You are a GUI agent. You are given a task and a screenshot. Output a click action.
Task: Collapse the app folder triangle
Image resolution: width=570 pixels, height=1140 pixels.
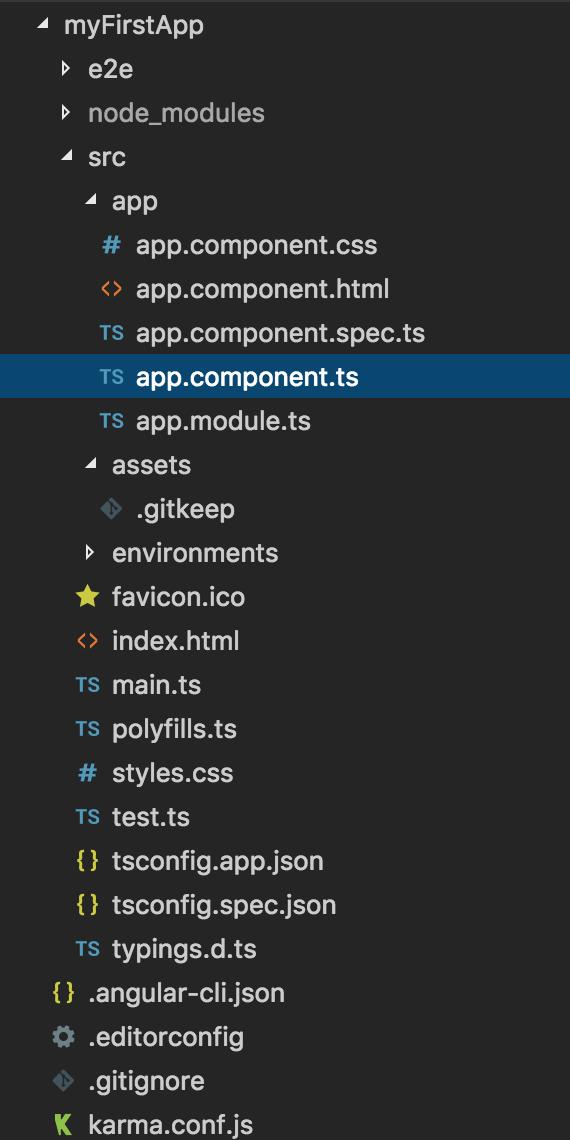(91, 201)
